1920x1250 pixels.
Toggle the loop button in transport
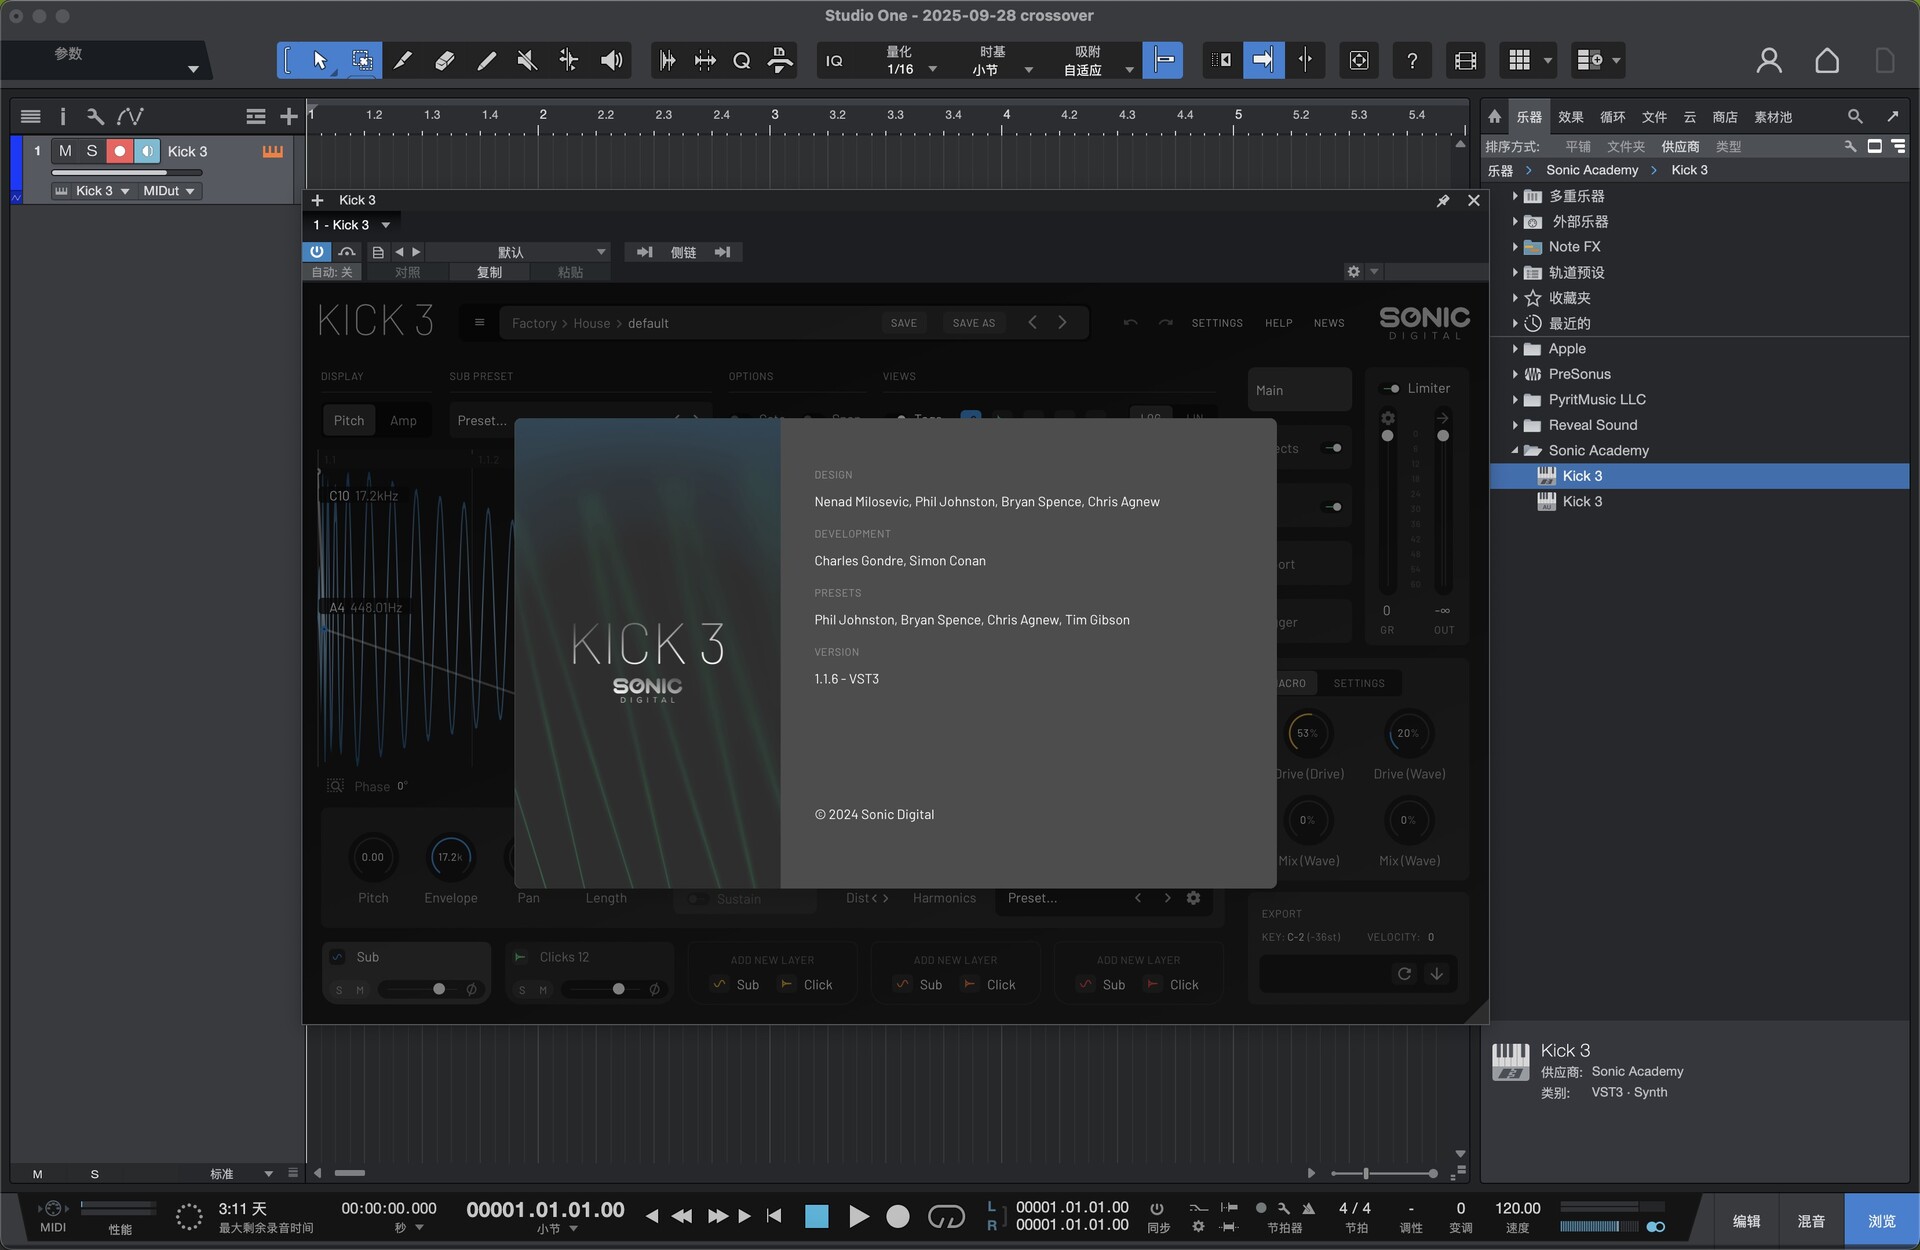click(x=946, y=1216)
